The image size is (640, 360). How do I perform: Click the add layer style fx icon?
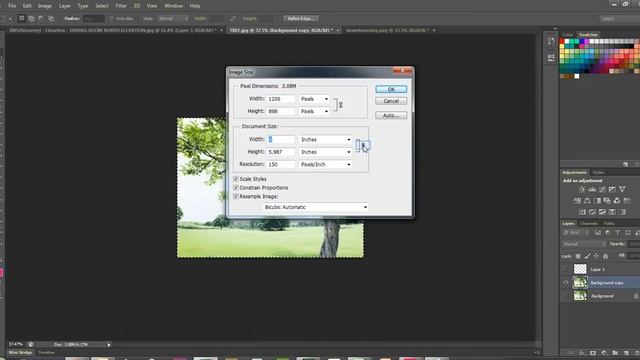pos(582,353)
